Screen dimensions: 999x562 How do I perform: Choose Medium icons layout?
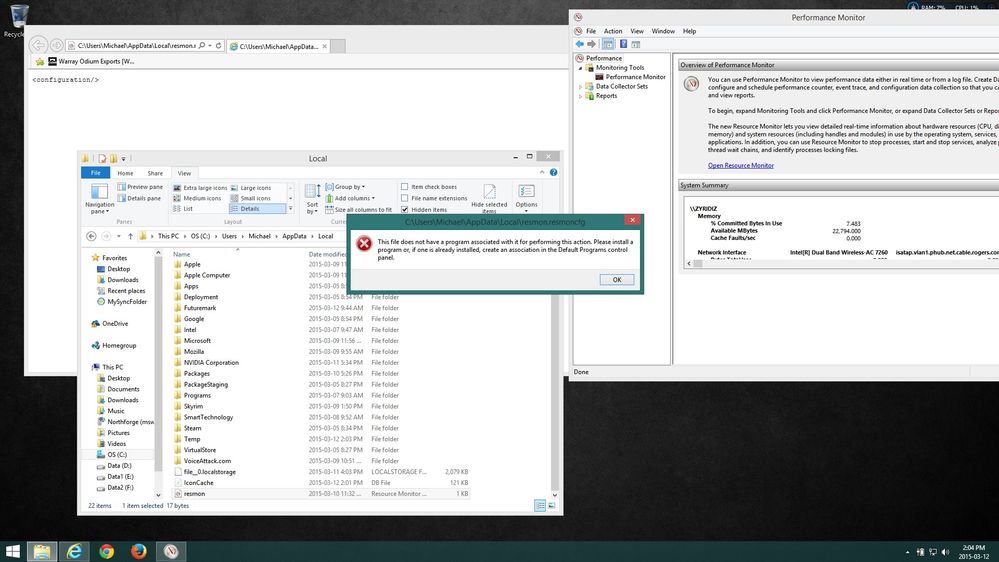pyautogui.click(x=197, y=198)
